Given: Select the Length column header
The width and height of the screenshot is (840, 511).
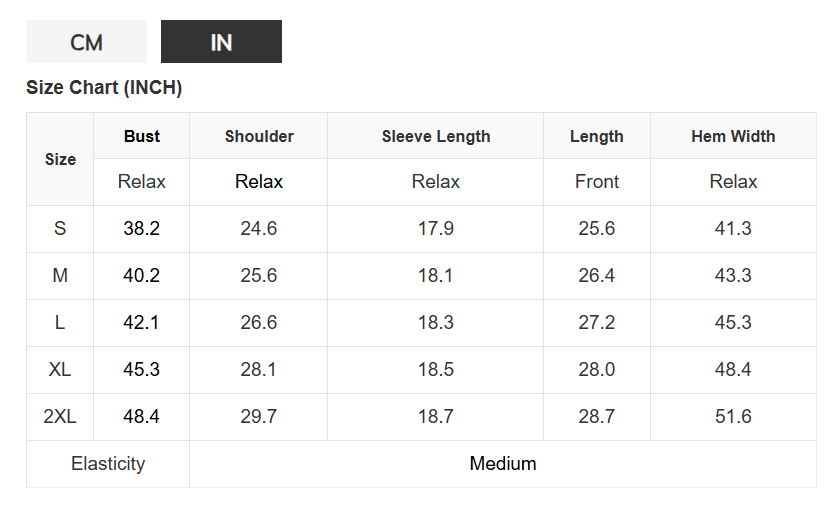Looking at the screenshot, I should [x=597, y=136].
